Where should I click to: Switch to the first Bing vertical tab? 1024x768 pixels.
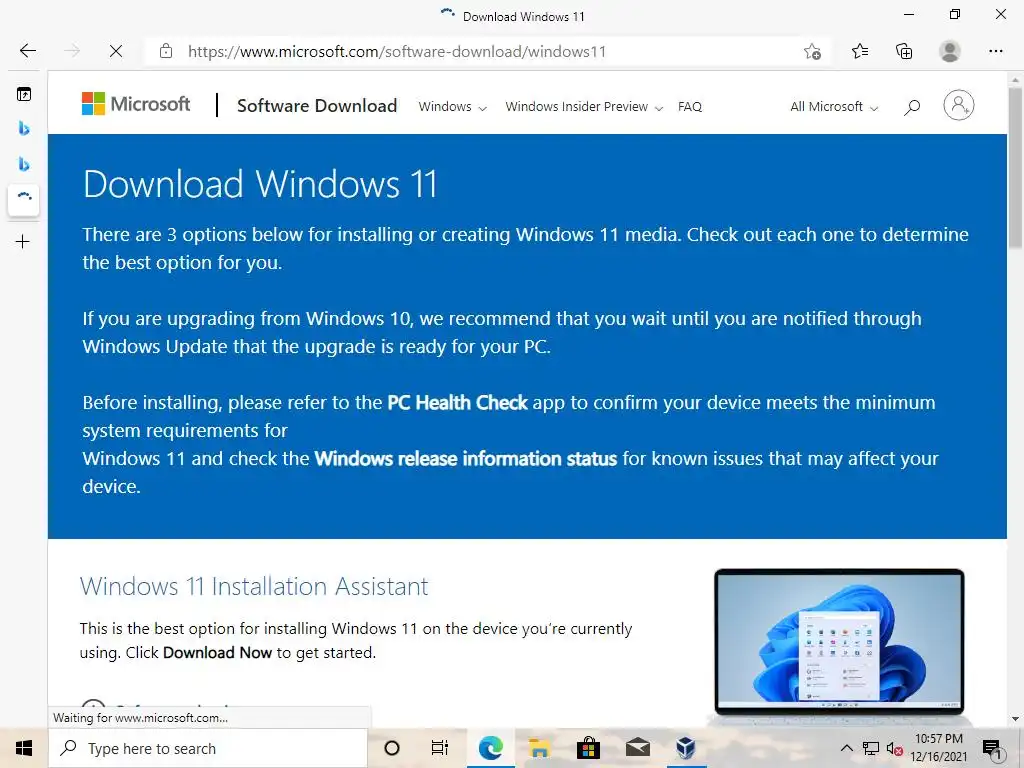pyautogui.click(x=24, y=129)
